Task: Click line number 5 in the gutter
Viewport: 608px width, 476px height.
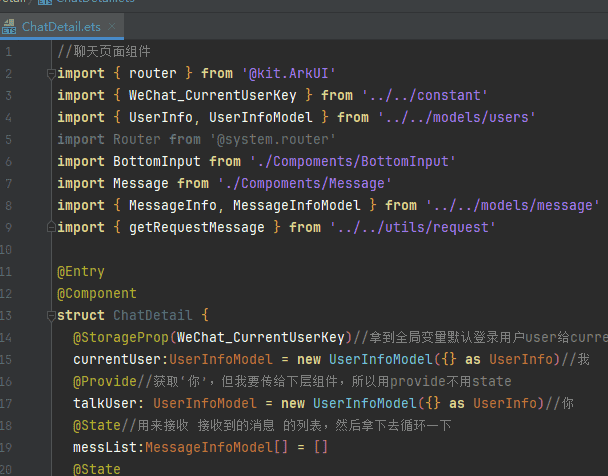Action: pyautogui.click(x=9, y=140)
